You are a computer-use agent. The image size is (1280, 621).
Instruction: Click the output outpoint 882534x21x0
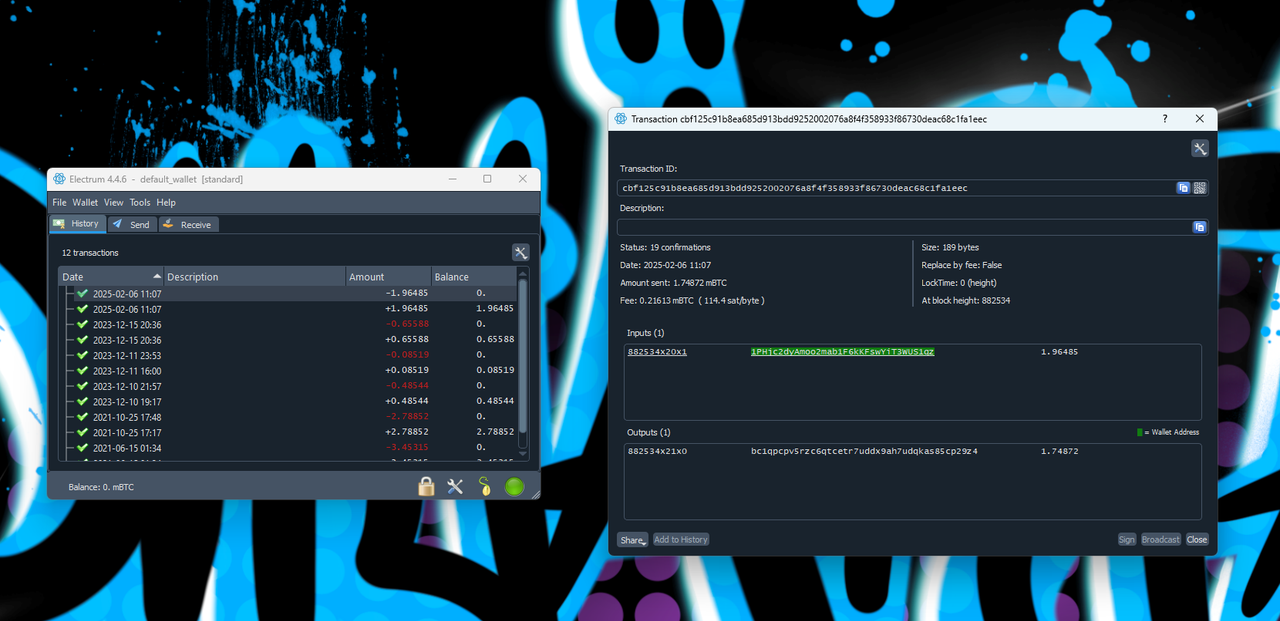pyautogui.click(x=657, y=452)
